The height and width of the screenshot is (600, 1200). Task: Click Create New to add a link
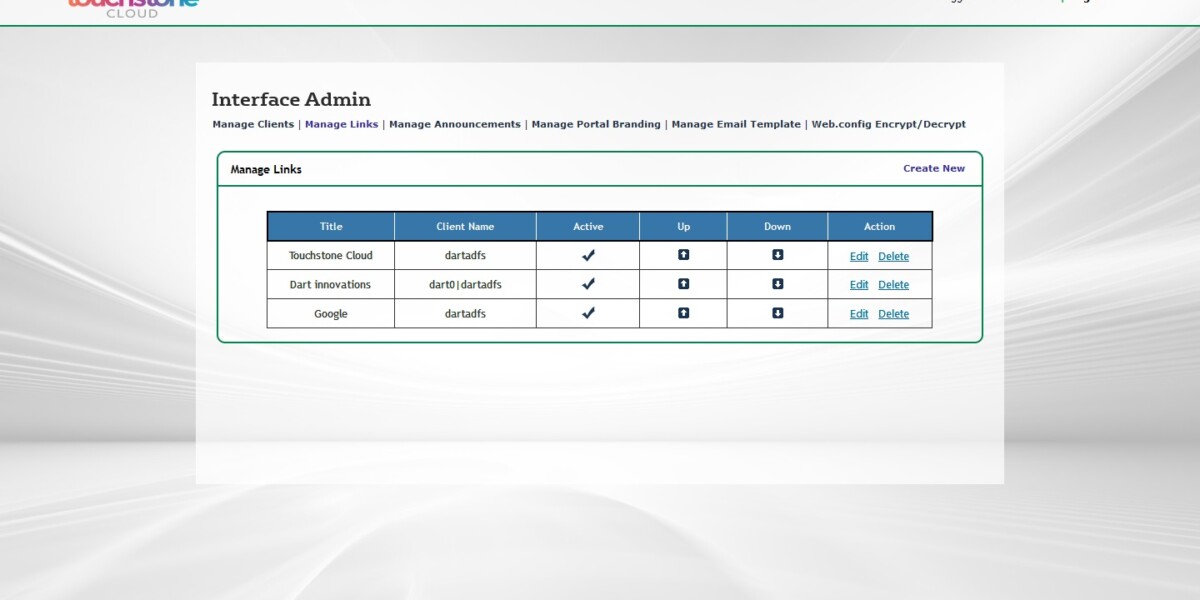(933, 168)
